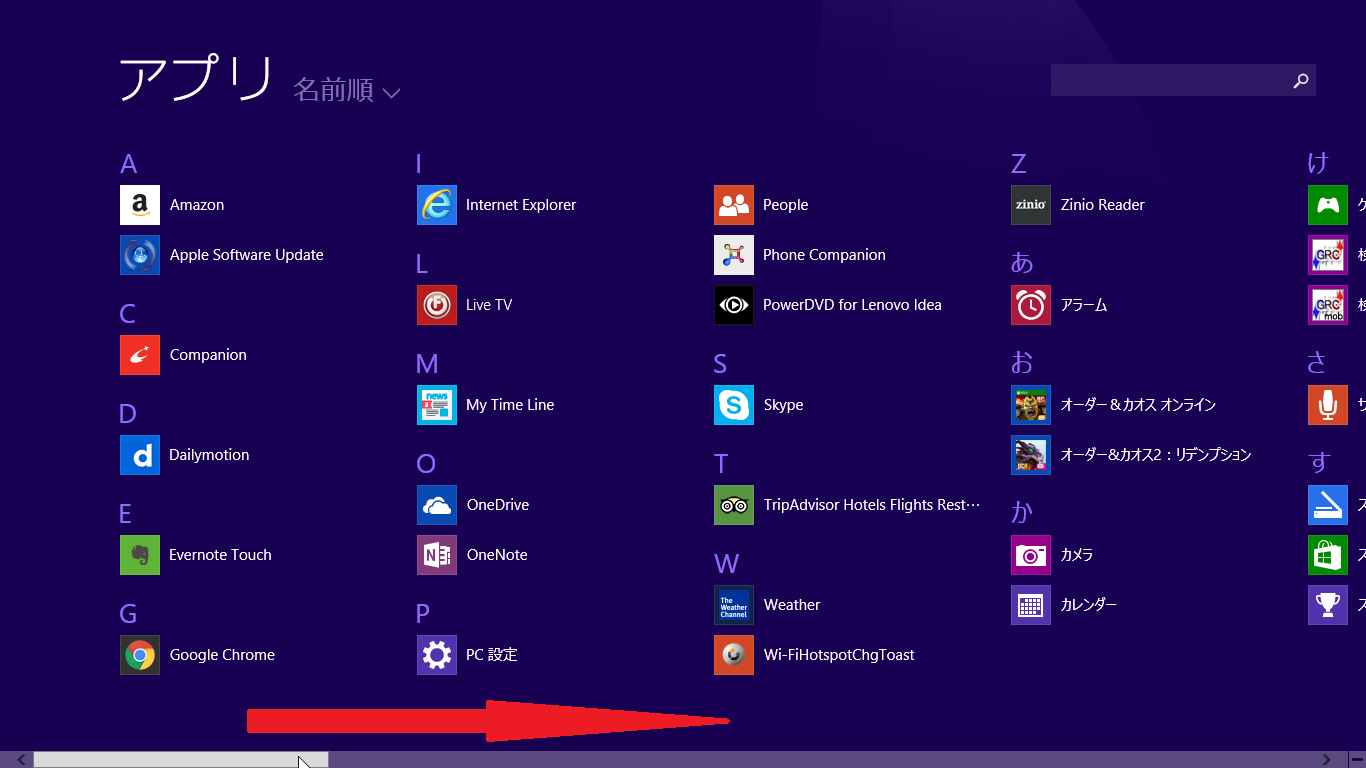The image size is (1366, 768).
Task: Launch Apple Software Update icon
Action: point(140,255)
